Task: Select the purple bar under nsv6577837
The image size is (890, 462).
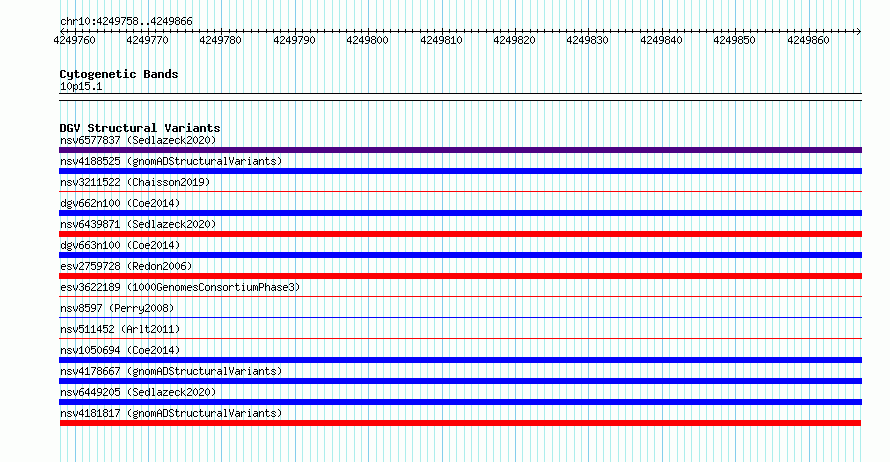Action: tap(460, 150)
